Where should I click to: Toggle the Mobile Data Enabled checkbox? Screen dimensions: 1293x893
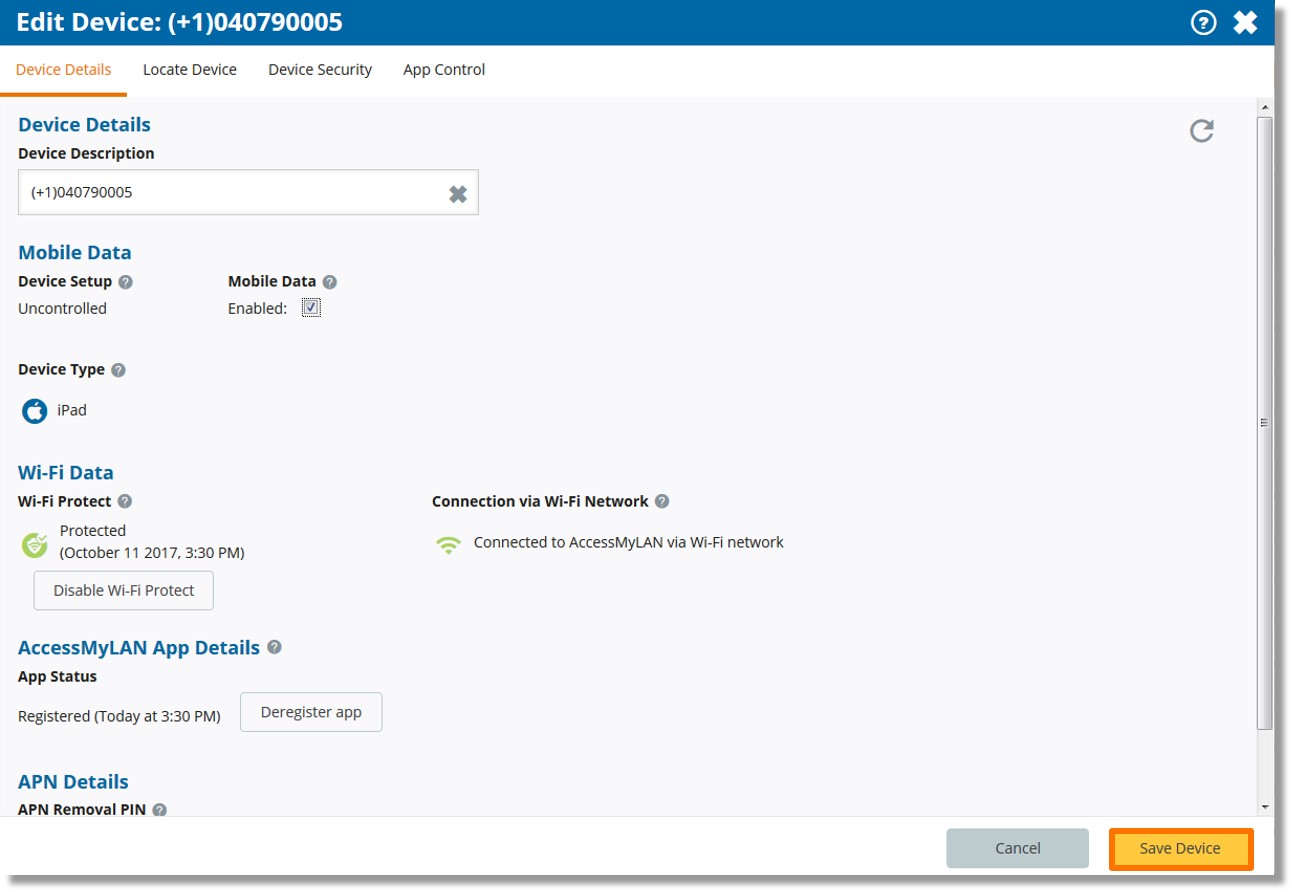point(311,308)
